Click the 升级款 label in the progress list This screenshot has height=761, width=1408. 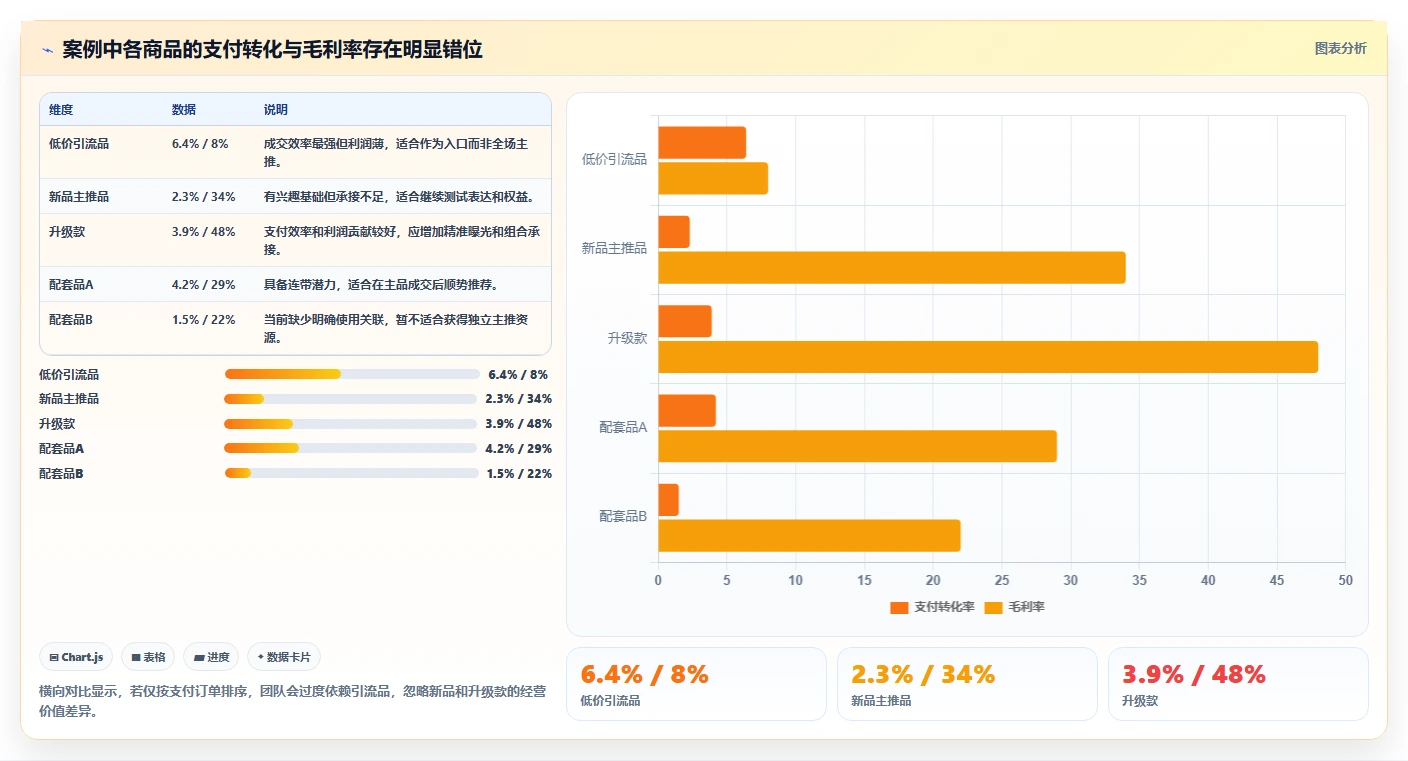click(x=57, y=424)
